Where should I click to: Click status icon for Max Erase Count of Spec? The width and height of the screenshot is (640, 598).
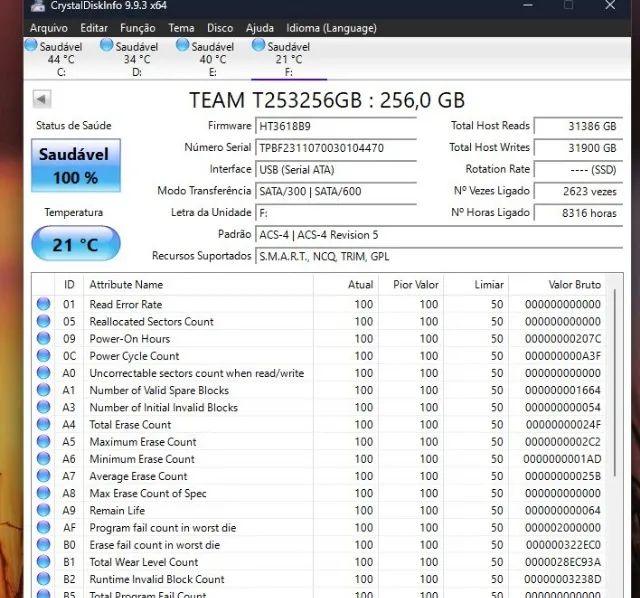pyautogui.click(x=43, y=493)
